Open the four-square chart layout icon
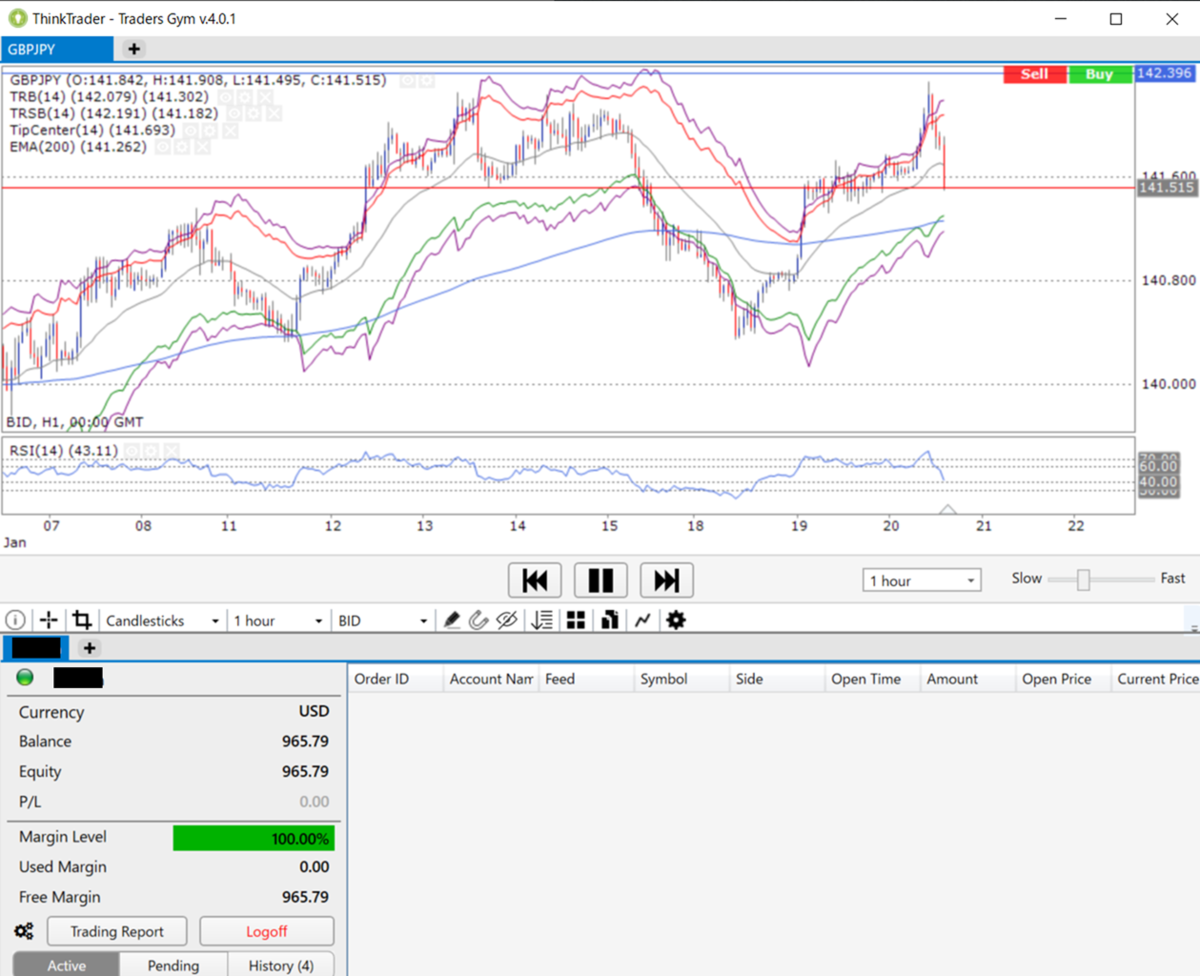The image size is (1200, 976). (x=575, y=621)
